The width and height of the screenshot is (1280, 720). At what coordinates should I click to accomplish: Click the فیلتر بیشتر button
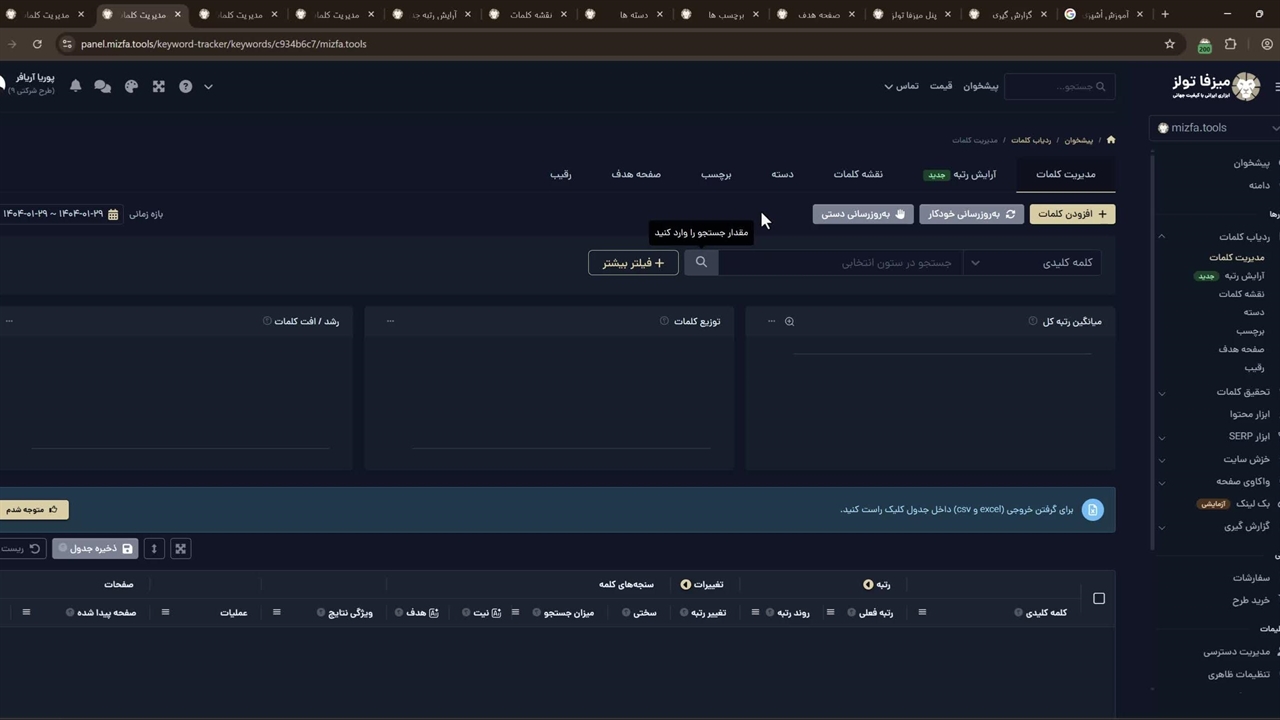click(x=633, y=263)
